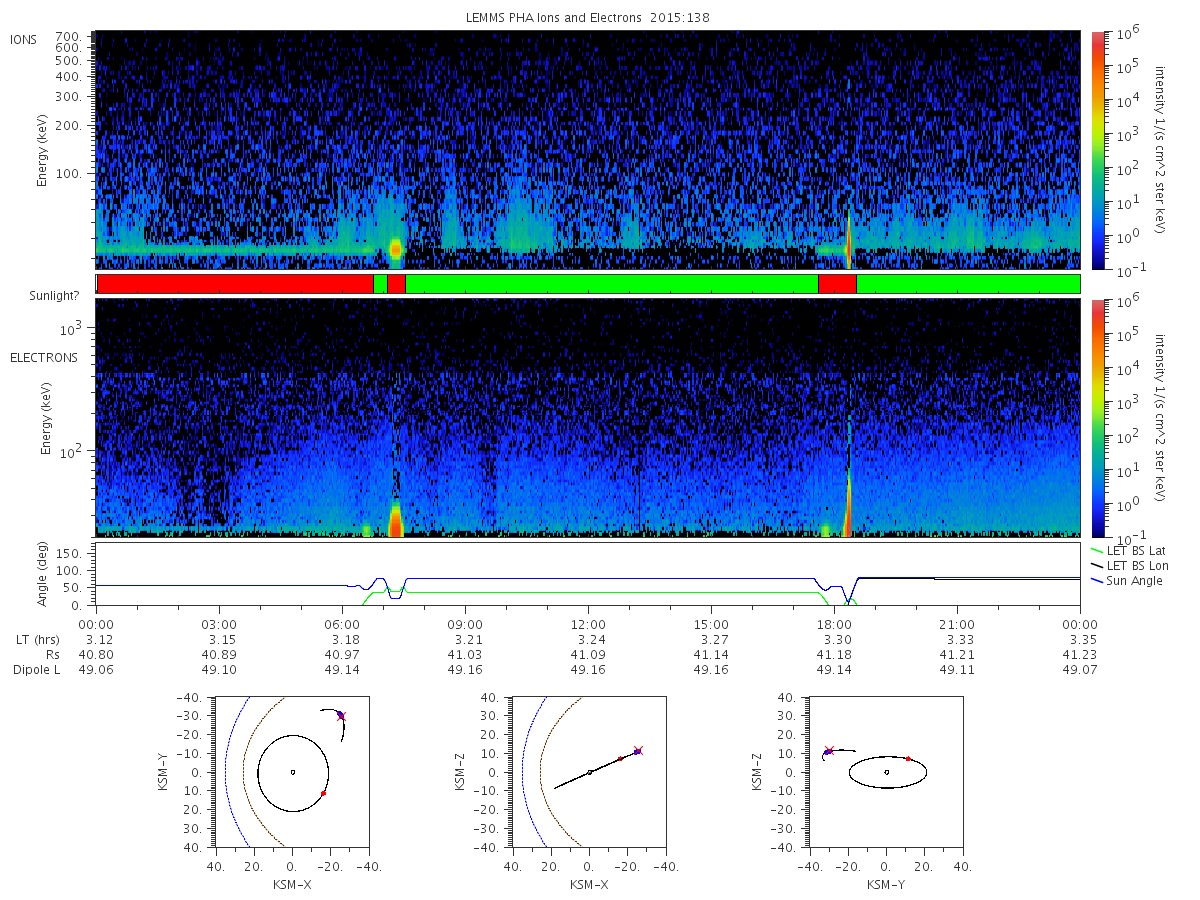Select the IONS panel label
The image size is (1200, 900).
click(25, 39)
